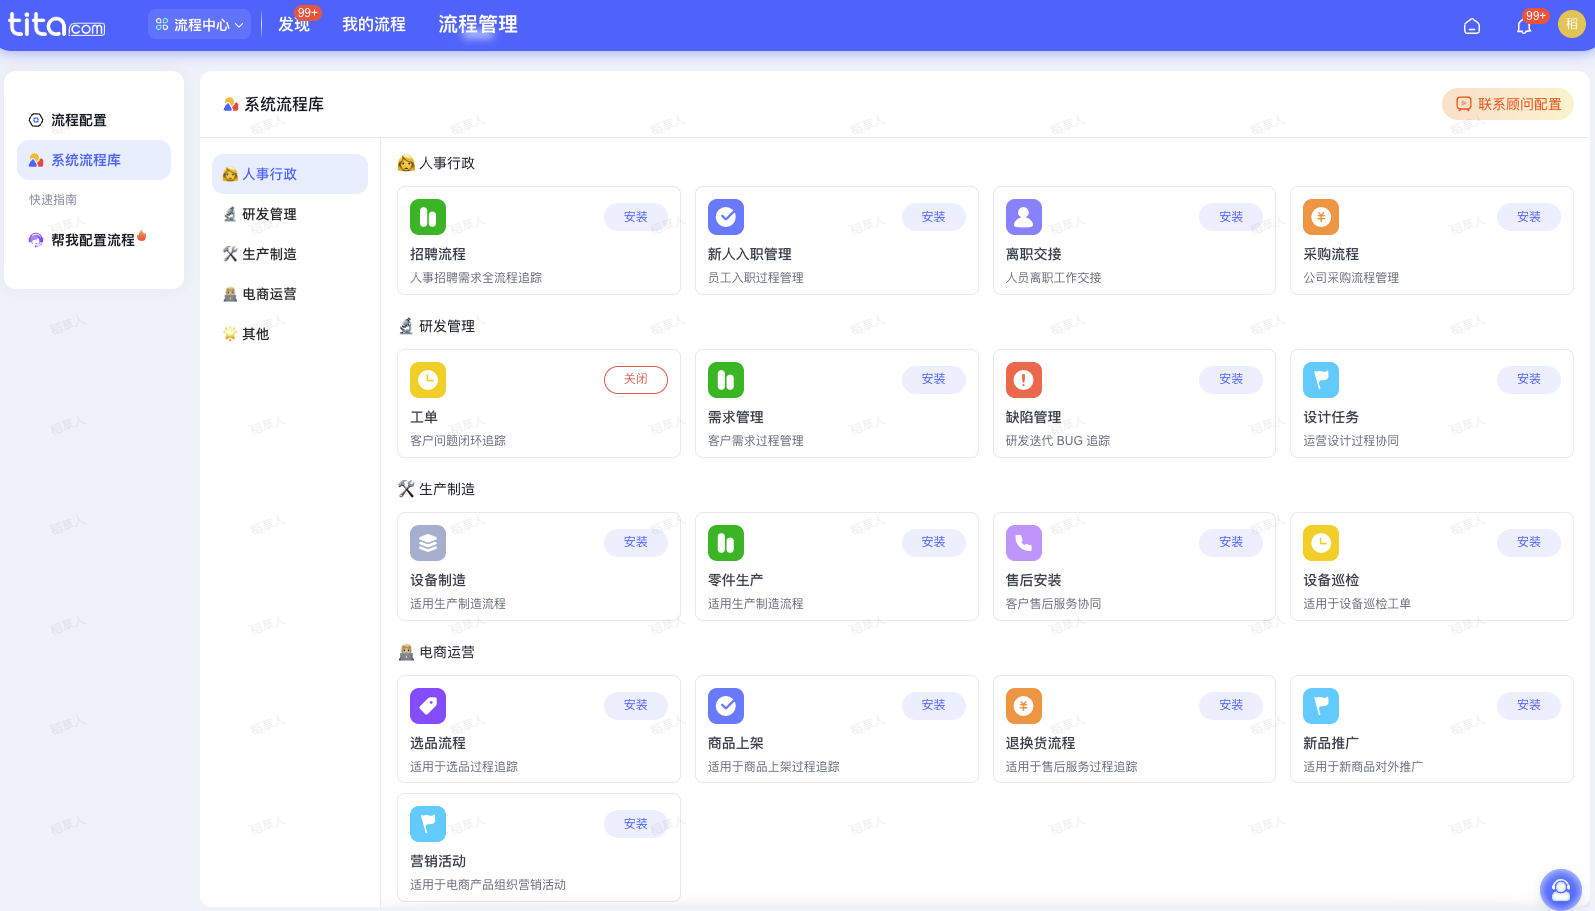This screenshot has width=1595, height=911.
Task: Select 生产制造 category
Action: [290, 254]
